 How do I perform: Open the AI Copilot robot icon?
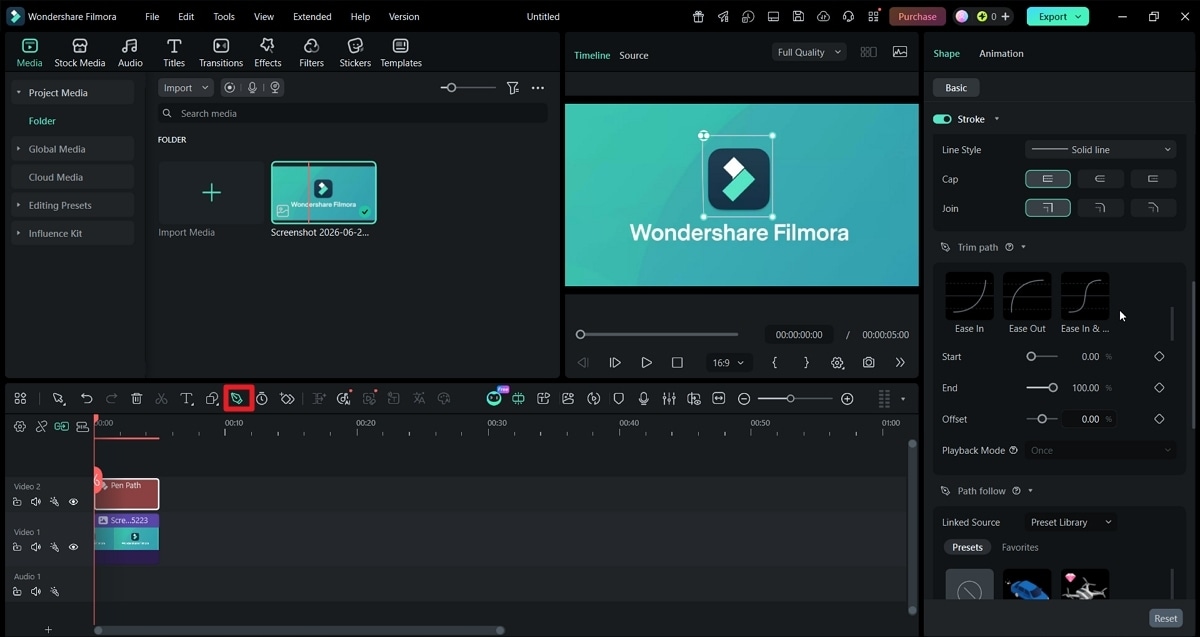[x=494, y=399]
